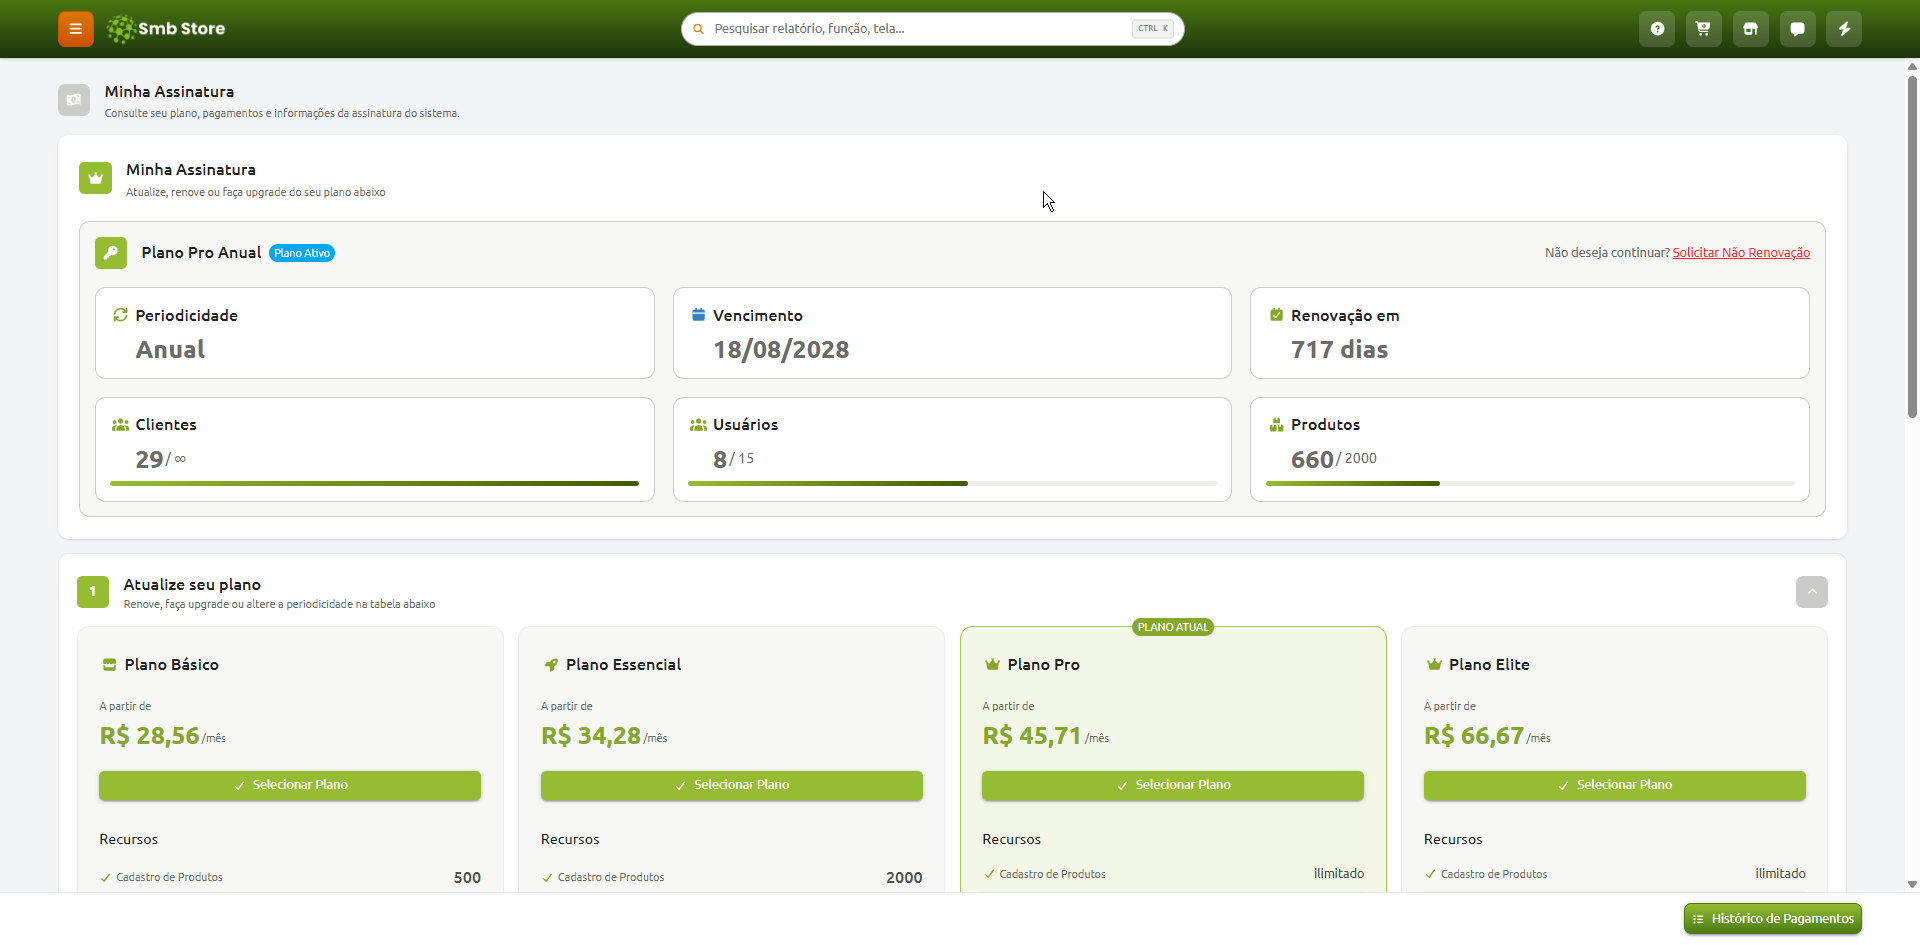Click the Usuários usage progress bar
The image size is (1920, 945).
[x=952, y=484]
